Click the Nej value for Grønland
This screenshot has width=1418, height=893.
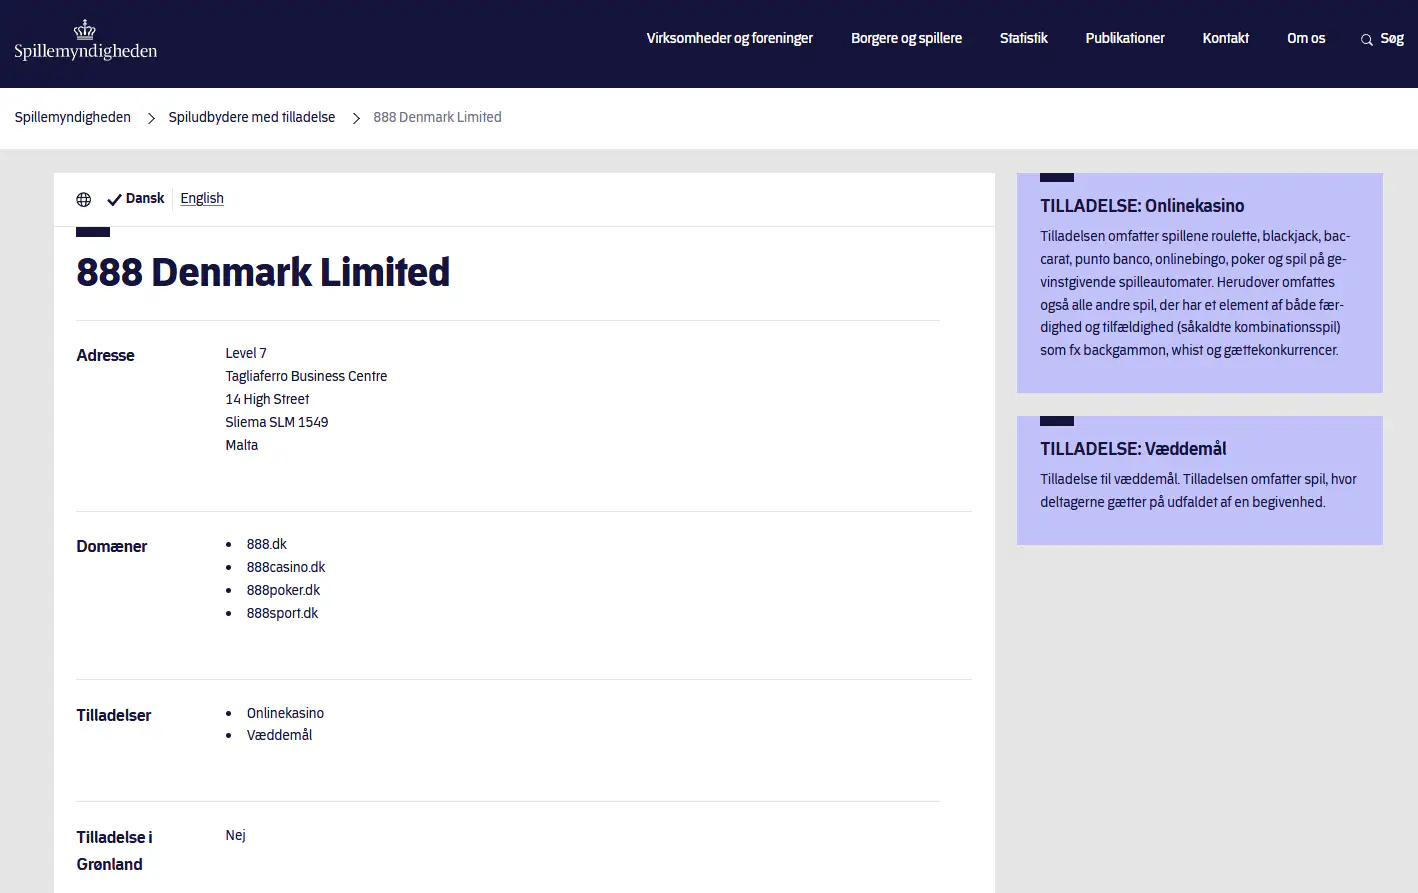coord(235,835)
